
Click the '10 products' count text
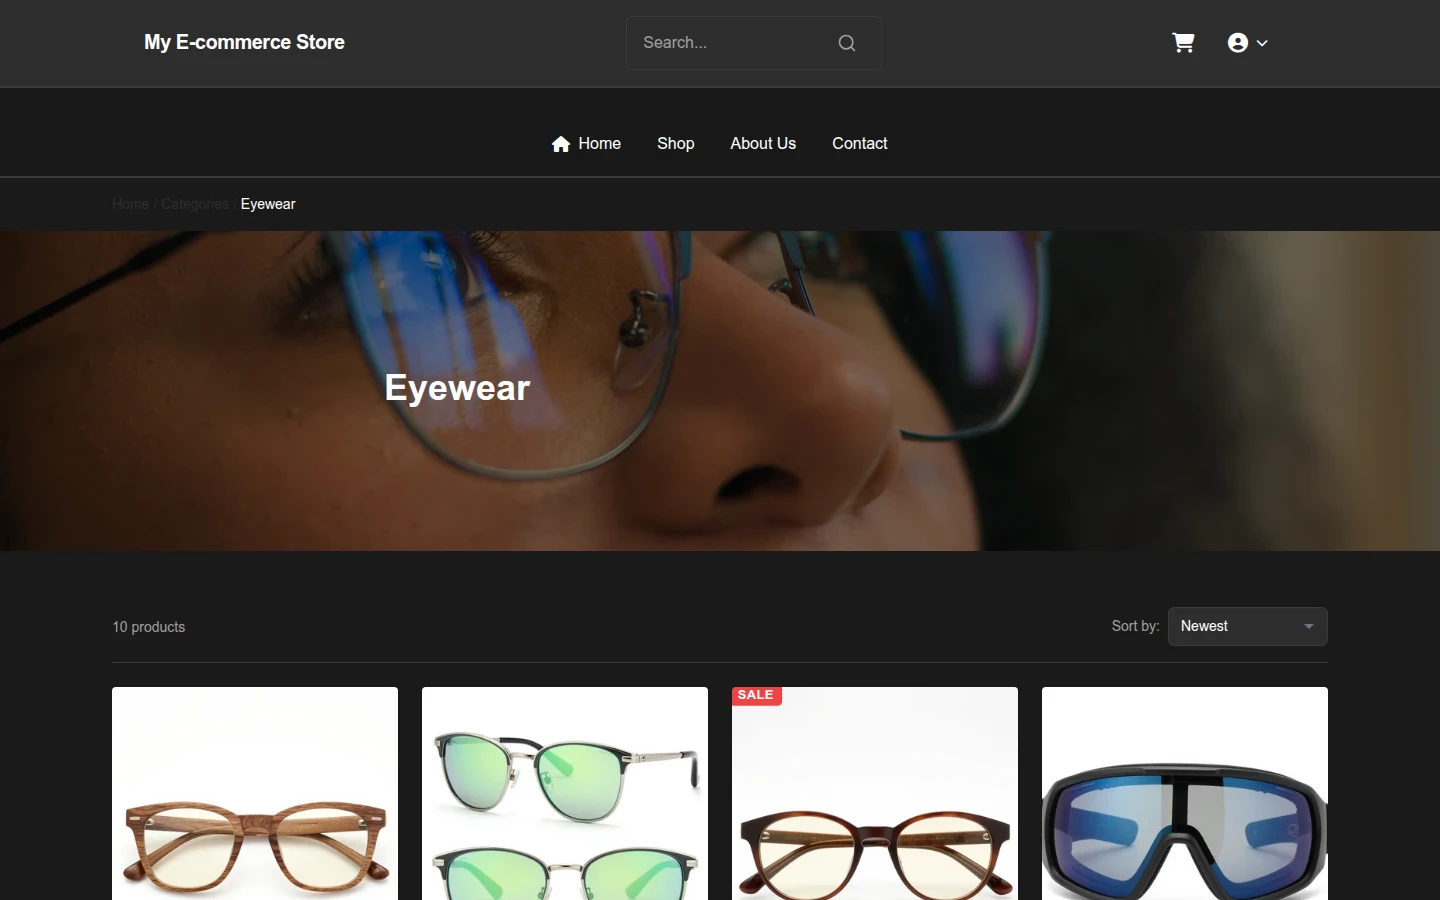[149, 627]
